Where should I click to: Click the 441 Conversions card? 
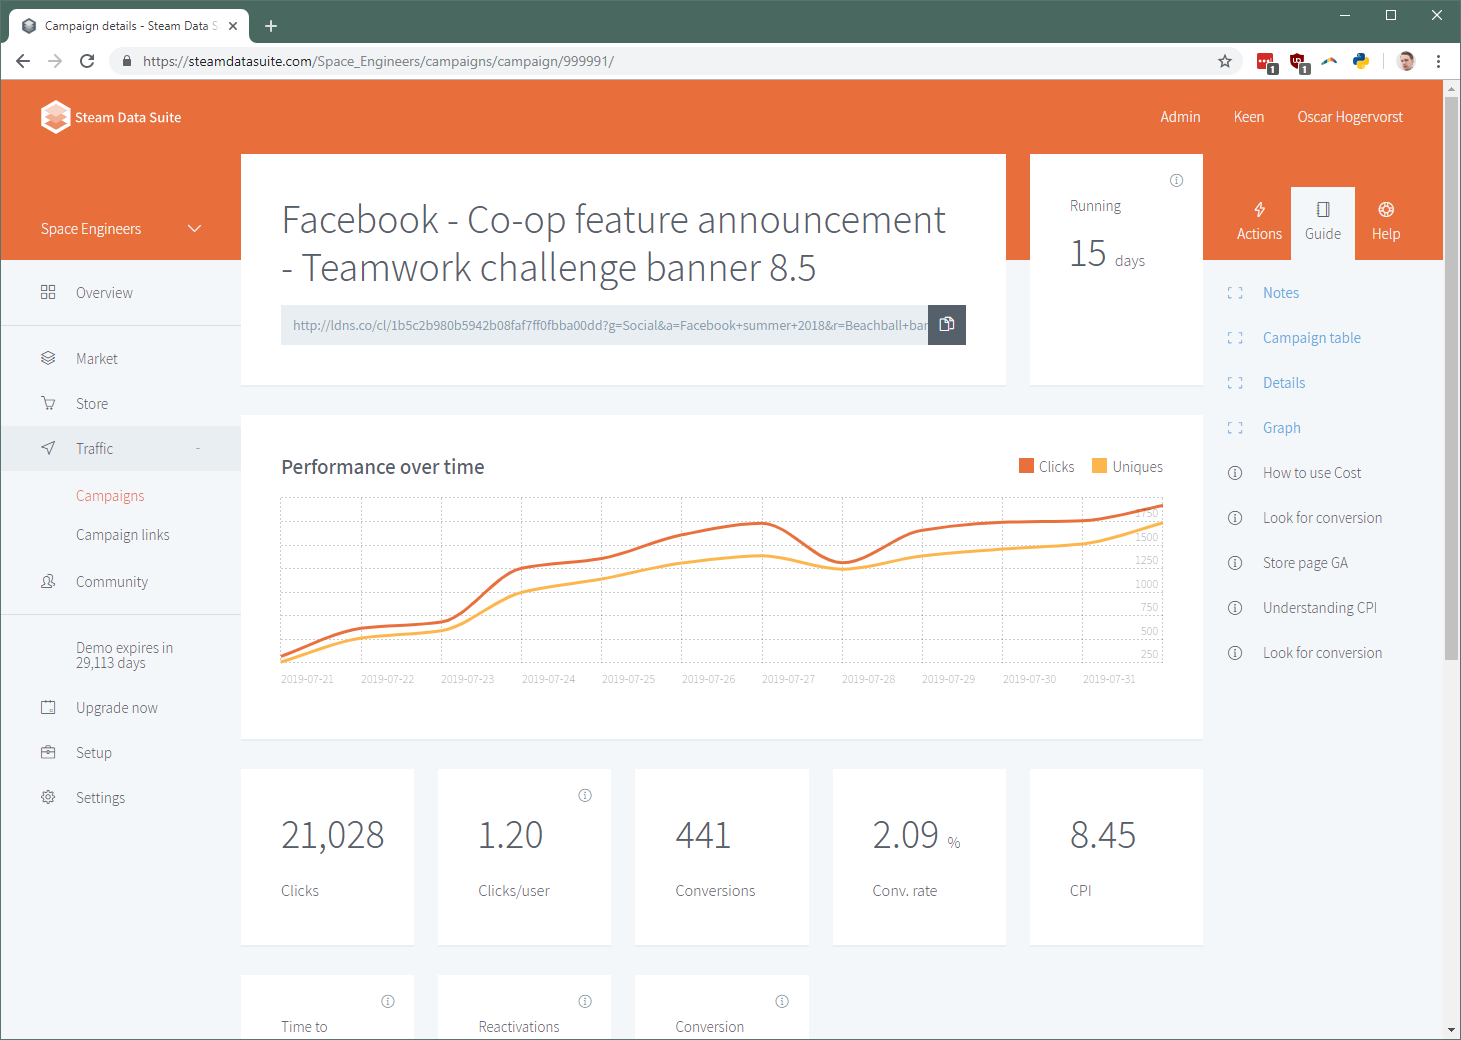pyautogui.click(x=722, y=857)
